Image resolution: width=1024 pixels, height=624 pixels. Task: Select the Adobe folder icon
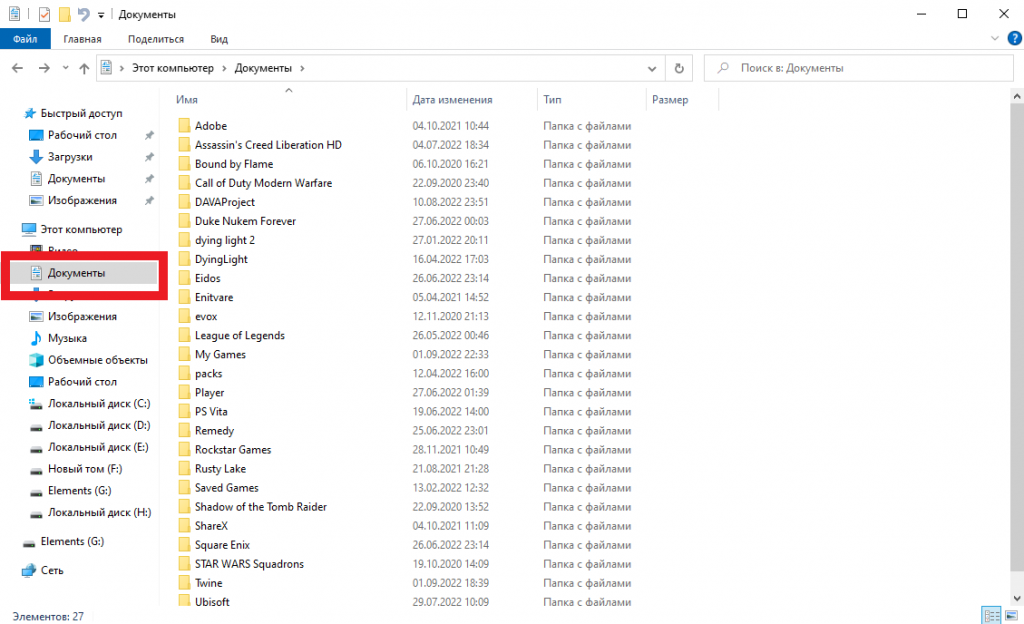coord(184,125)
